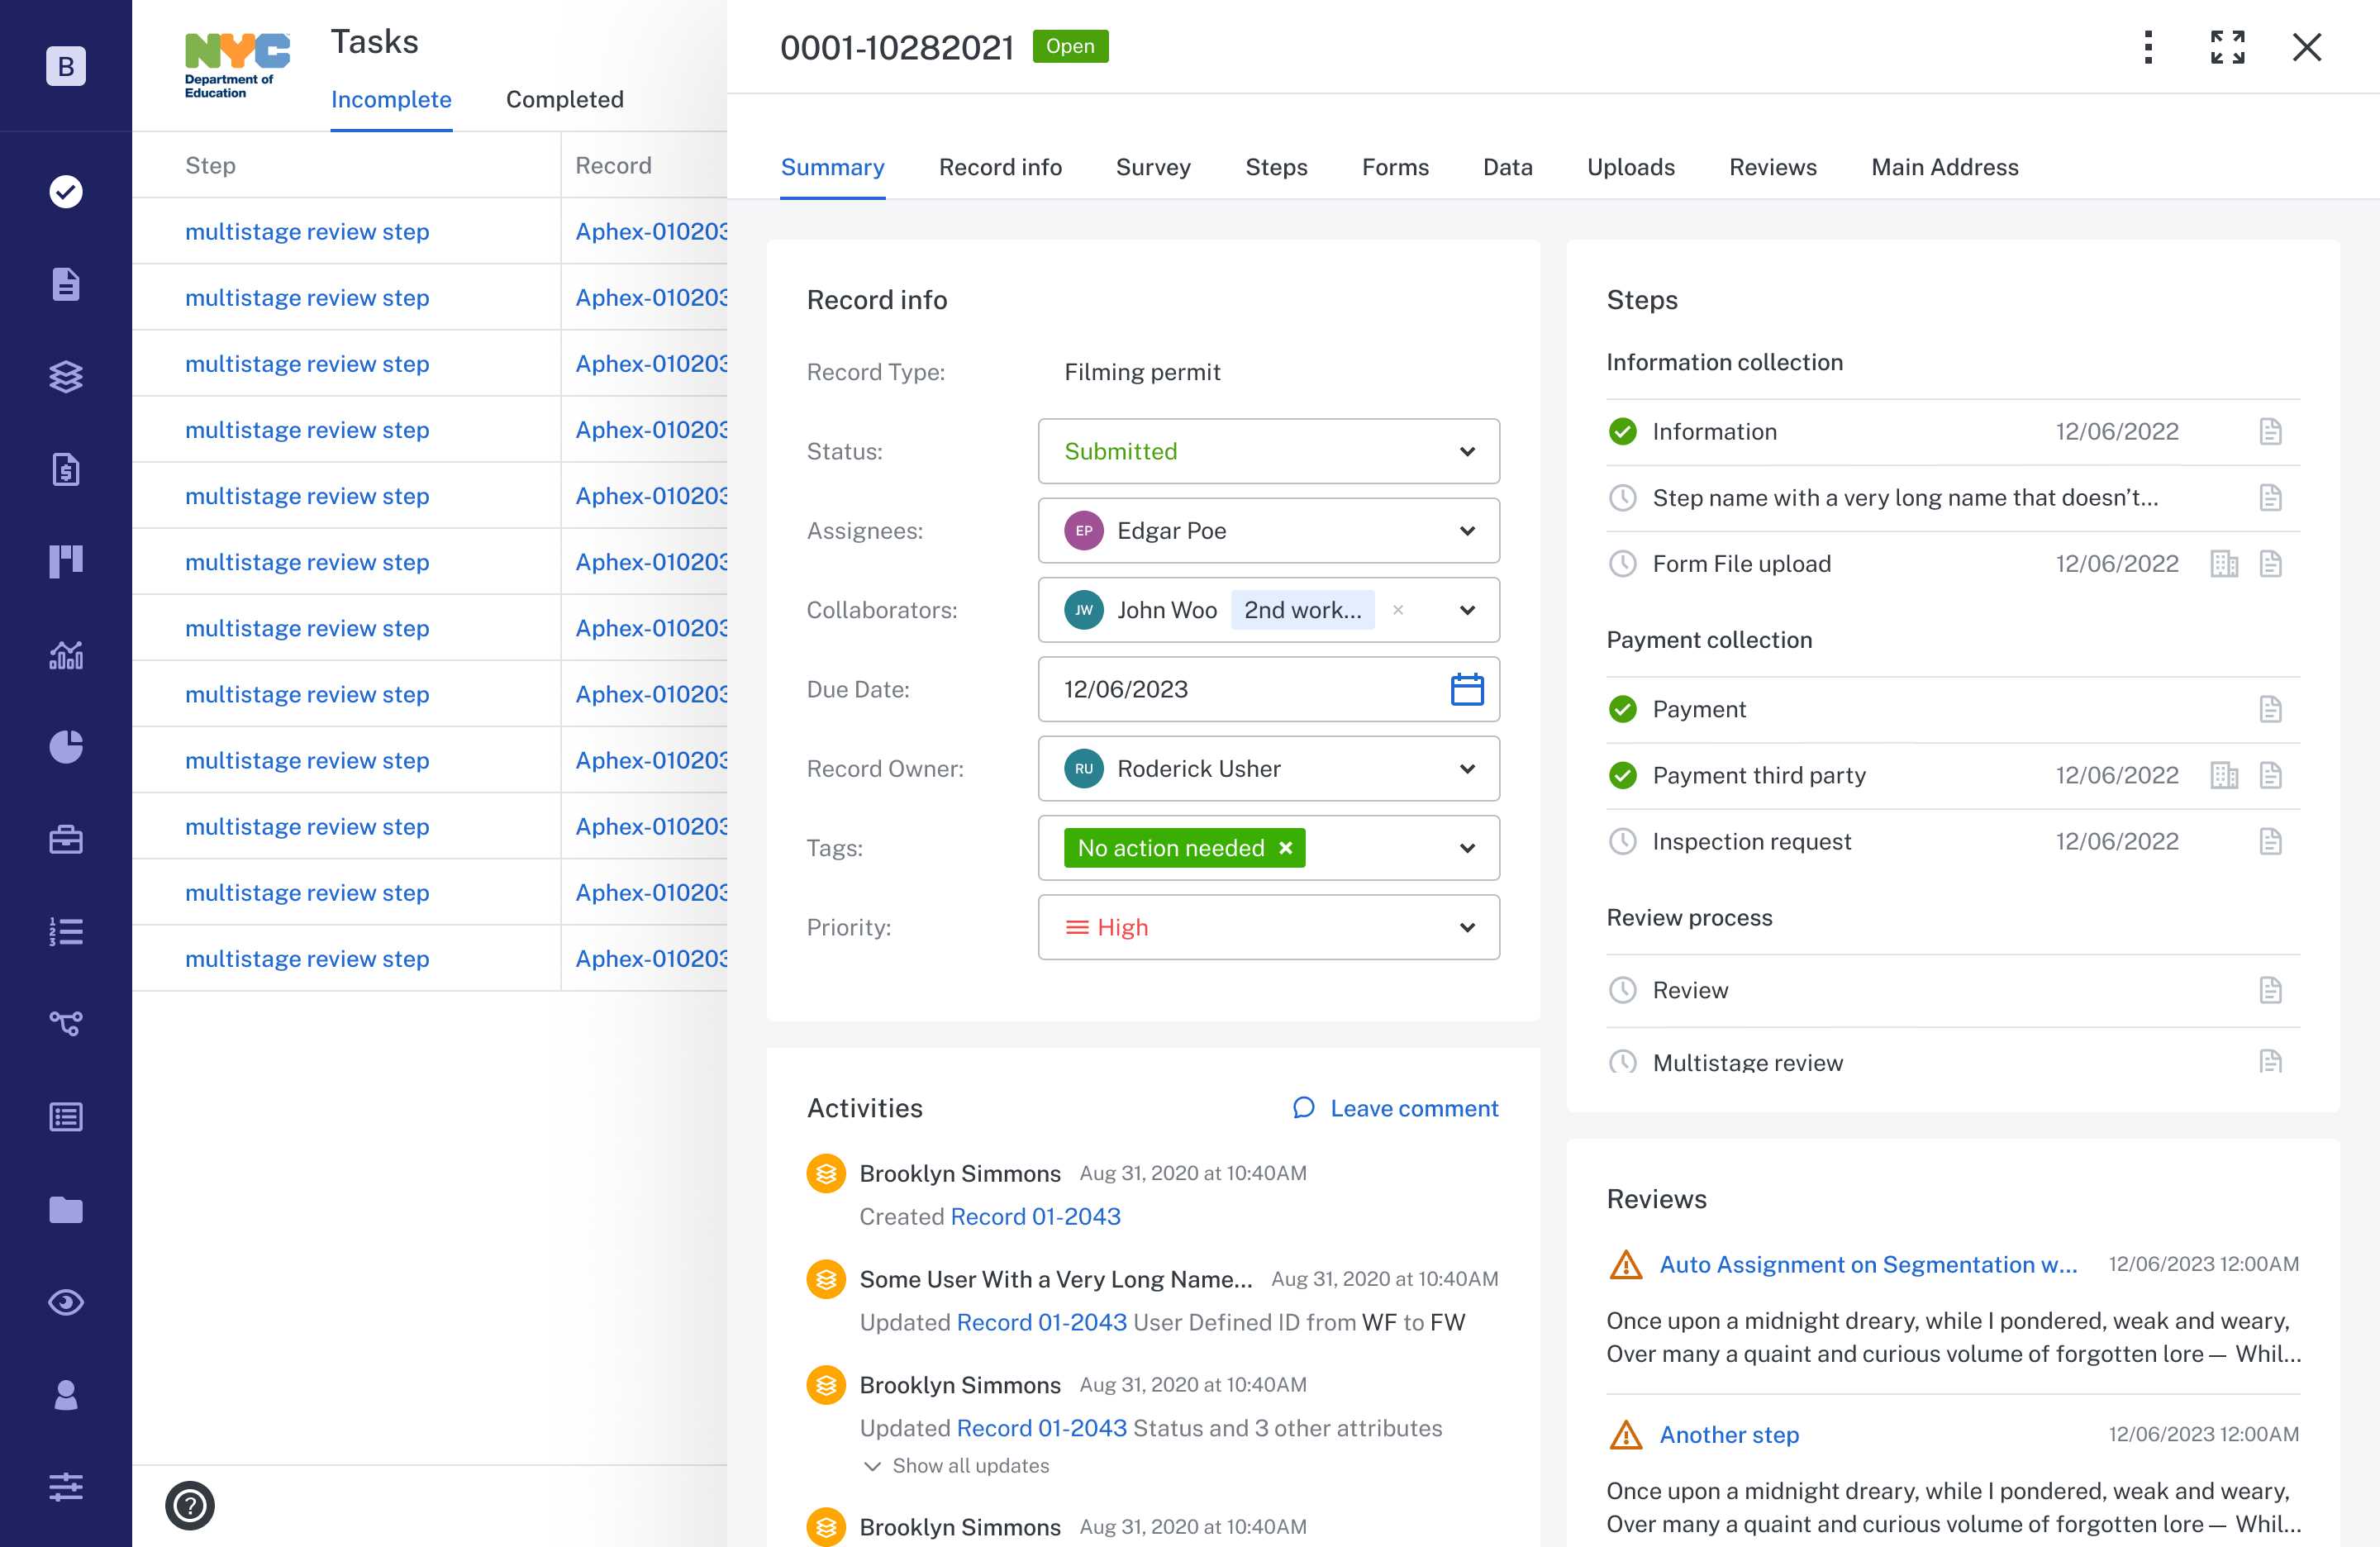Screen dimensions: 2380x1547
Task: Expand the Assignees dropdown with Edgar Poe
Action: pyautogui.click(x=1268, y=531)
